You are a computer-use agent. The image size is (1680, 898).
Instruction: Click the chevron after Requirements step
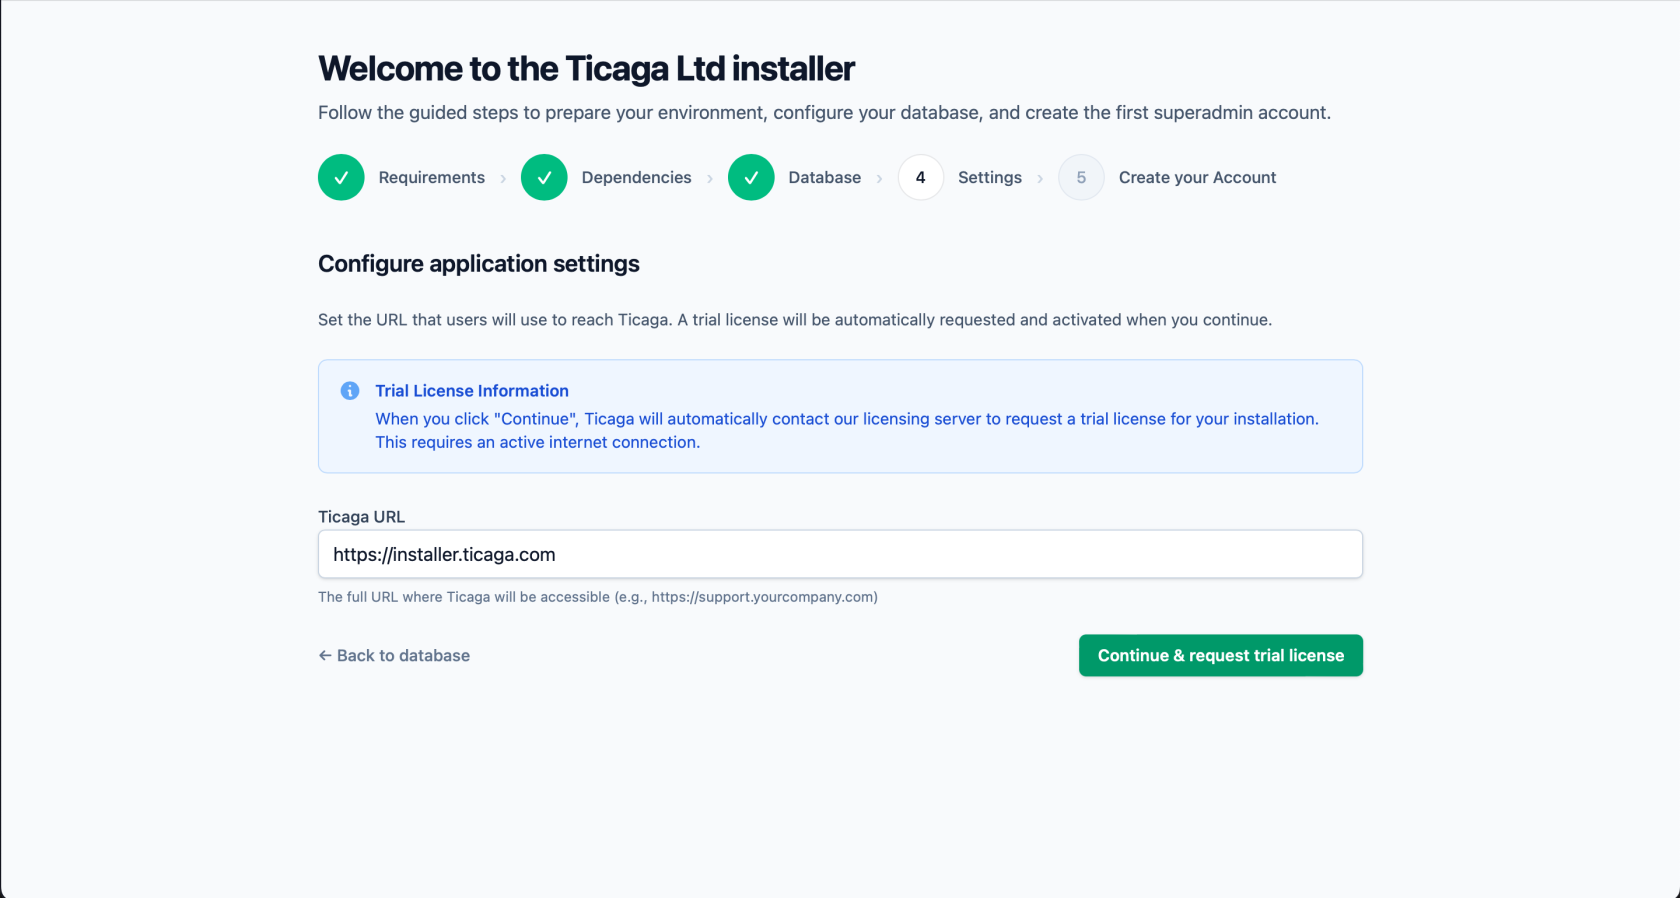tap(503, 179)
